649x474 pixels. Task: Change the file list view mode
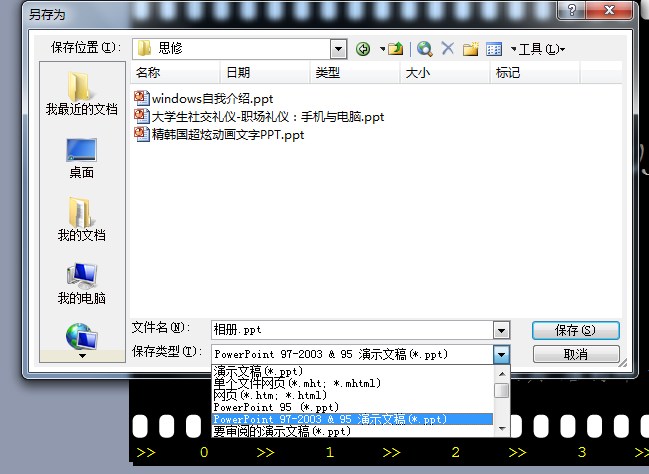[494, 49]
